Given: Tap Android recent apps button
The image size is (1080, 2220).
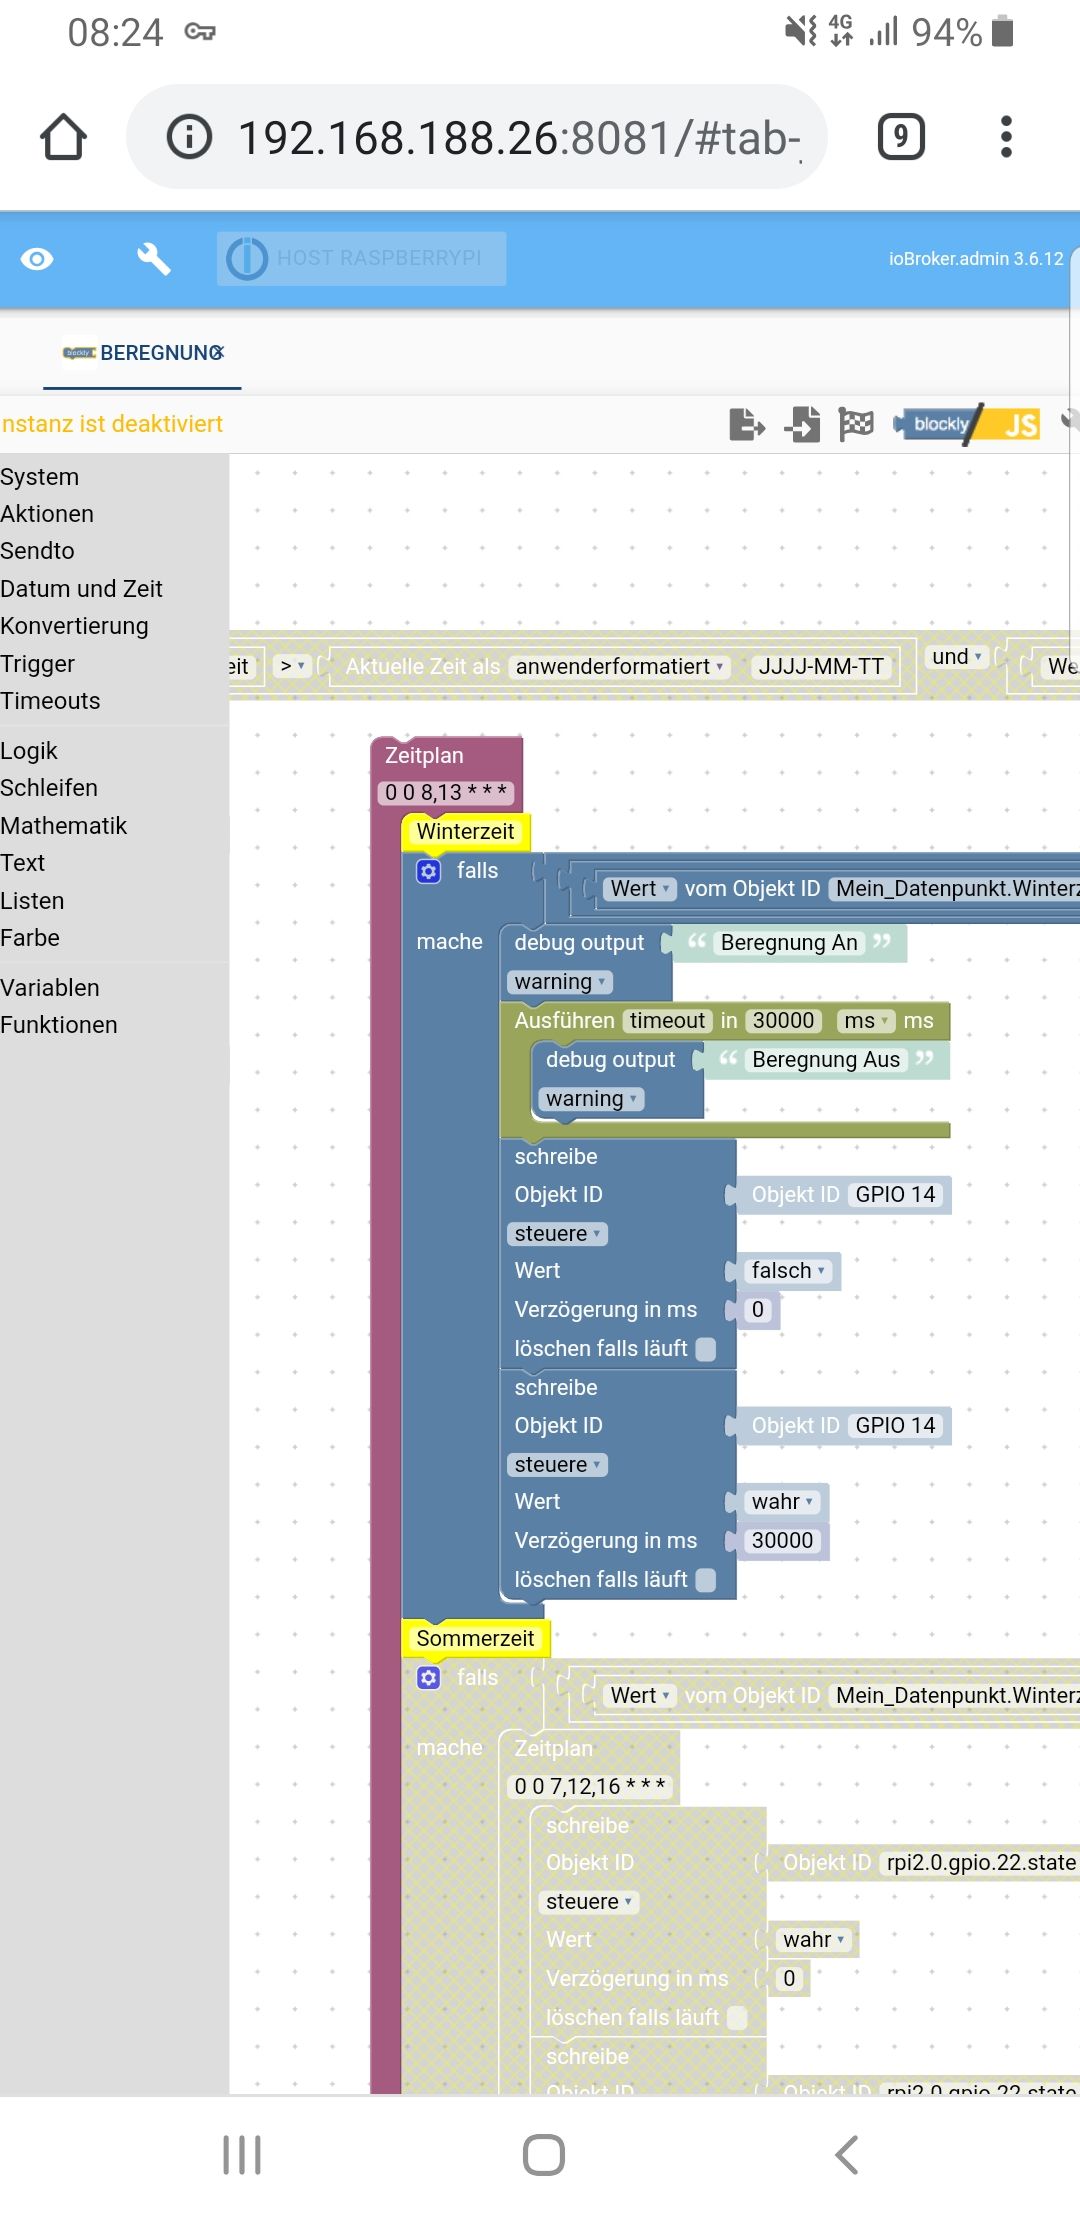Looking at the screenshot, I should tap(242, 2155).
